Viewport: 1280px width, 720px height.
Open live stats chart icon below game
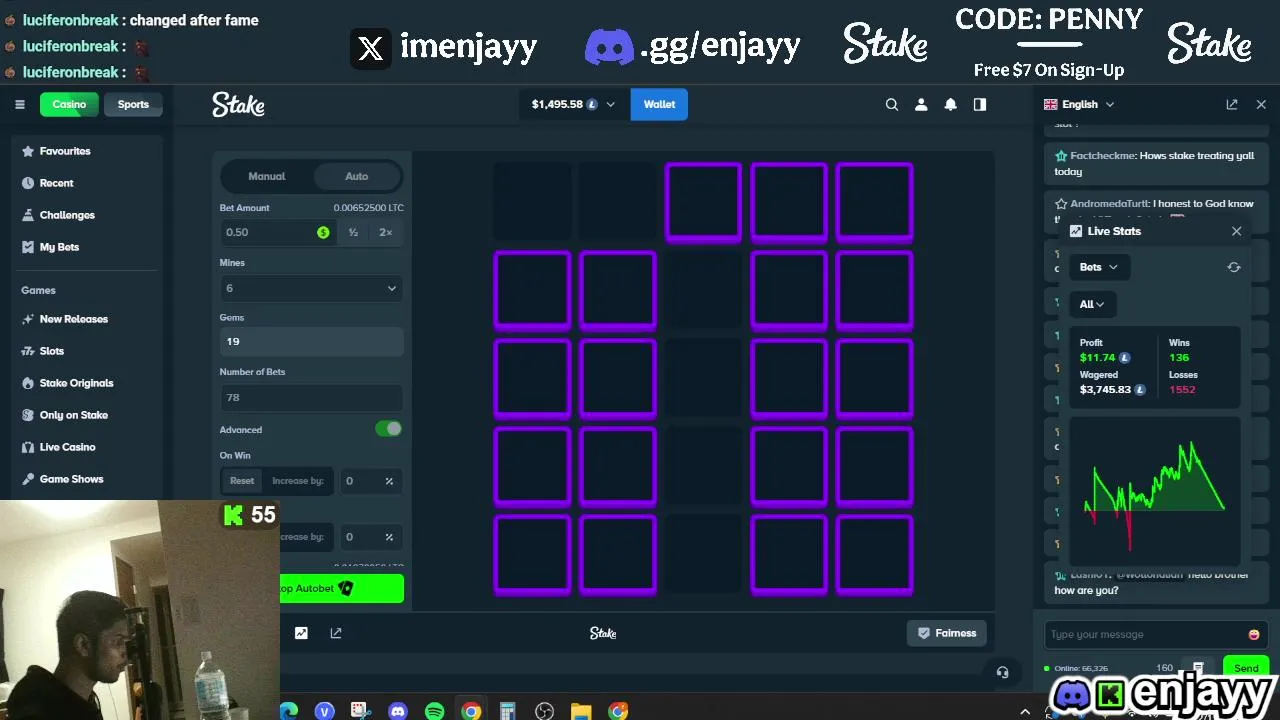[x=301, y=633]
